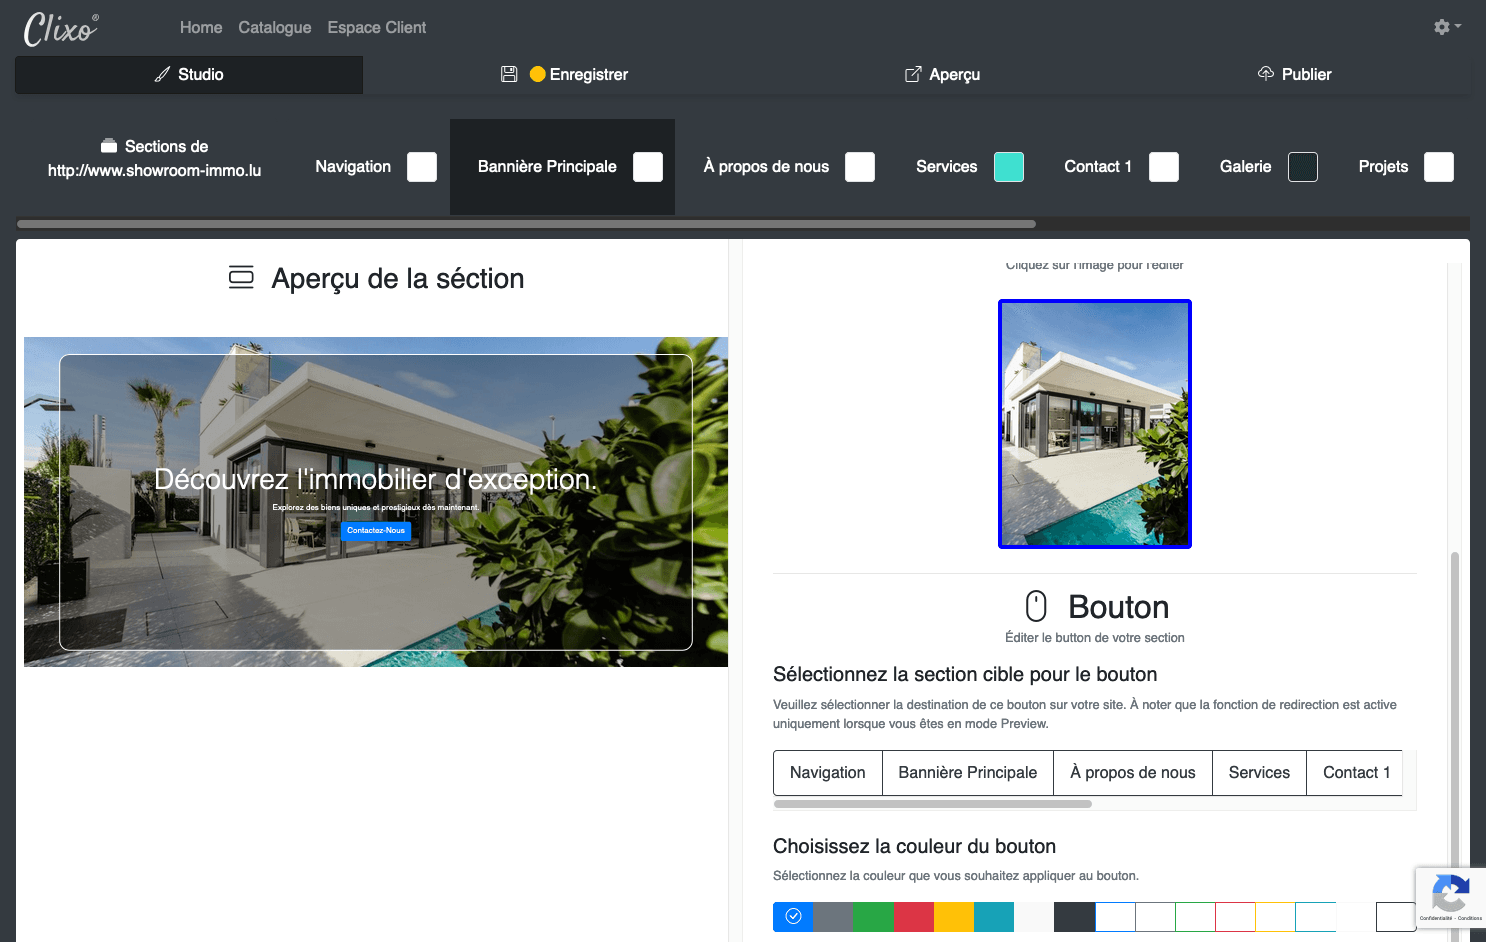The image size is (1486, 942).
Task: Select the light white button color
Action: (x=1034, y=917)
